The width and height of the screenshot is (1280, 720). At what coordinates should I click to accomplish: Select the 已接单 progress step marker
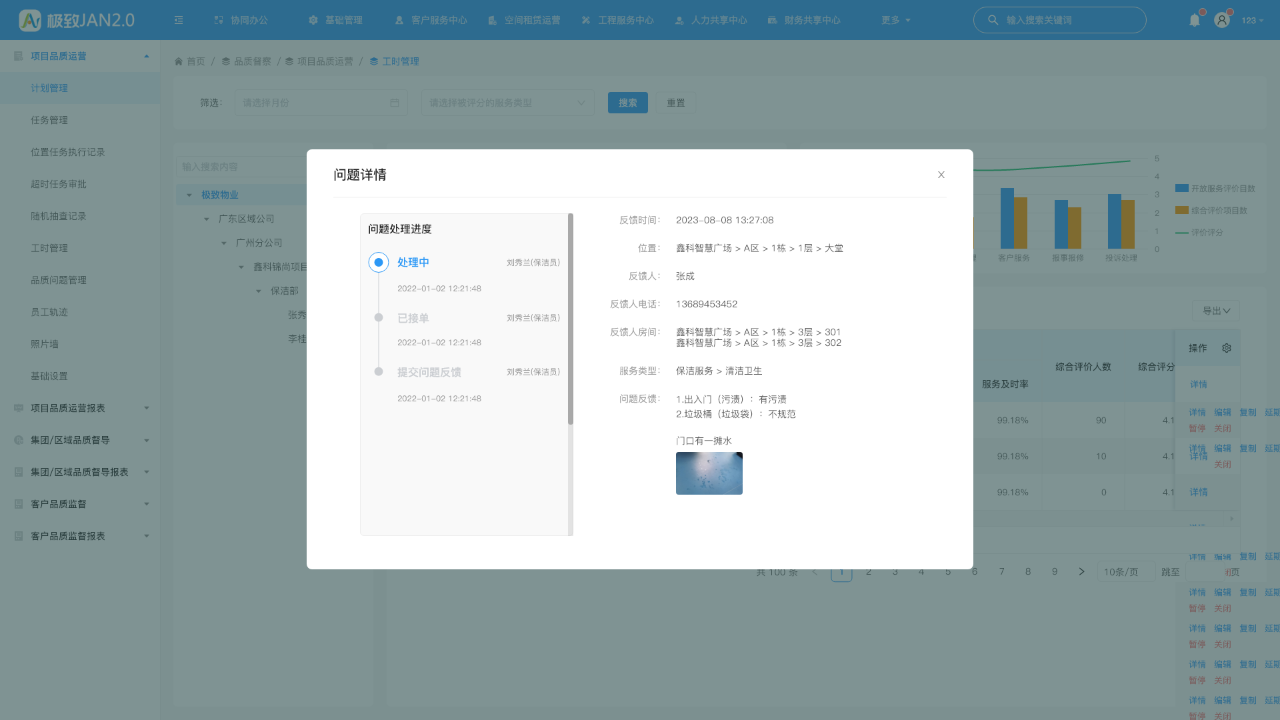(x=378, y=318)
